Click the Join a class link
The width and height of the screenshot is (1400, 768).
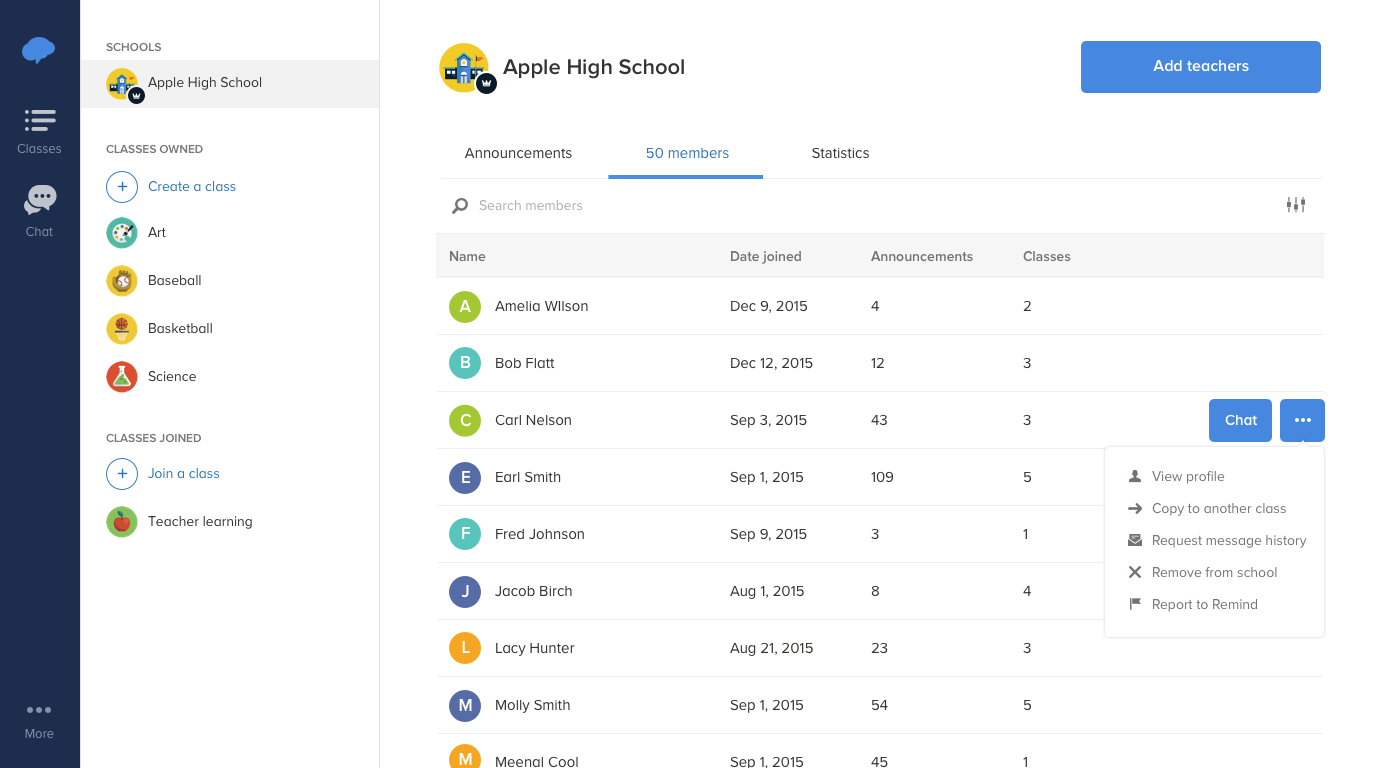point(184,473)
